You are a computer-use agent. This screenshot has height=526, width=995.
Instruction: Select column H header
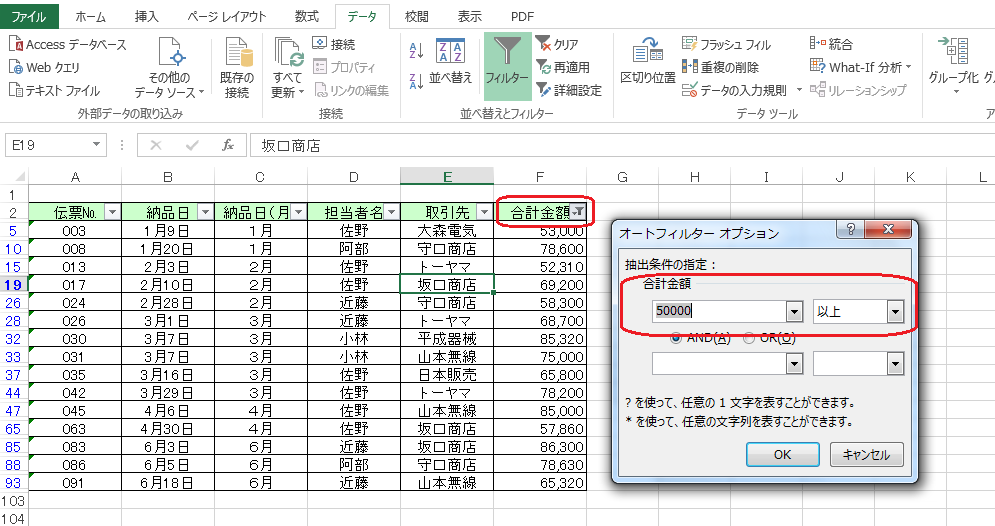pos(695,177)
